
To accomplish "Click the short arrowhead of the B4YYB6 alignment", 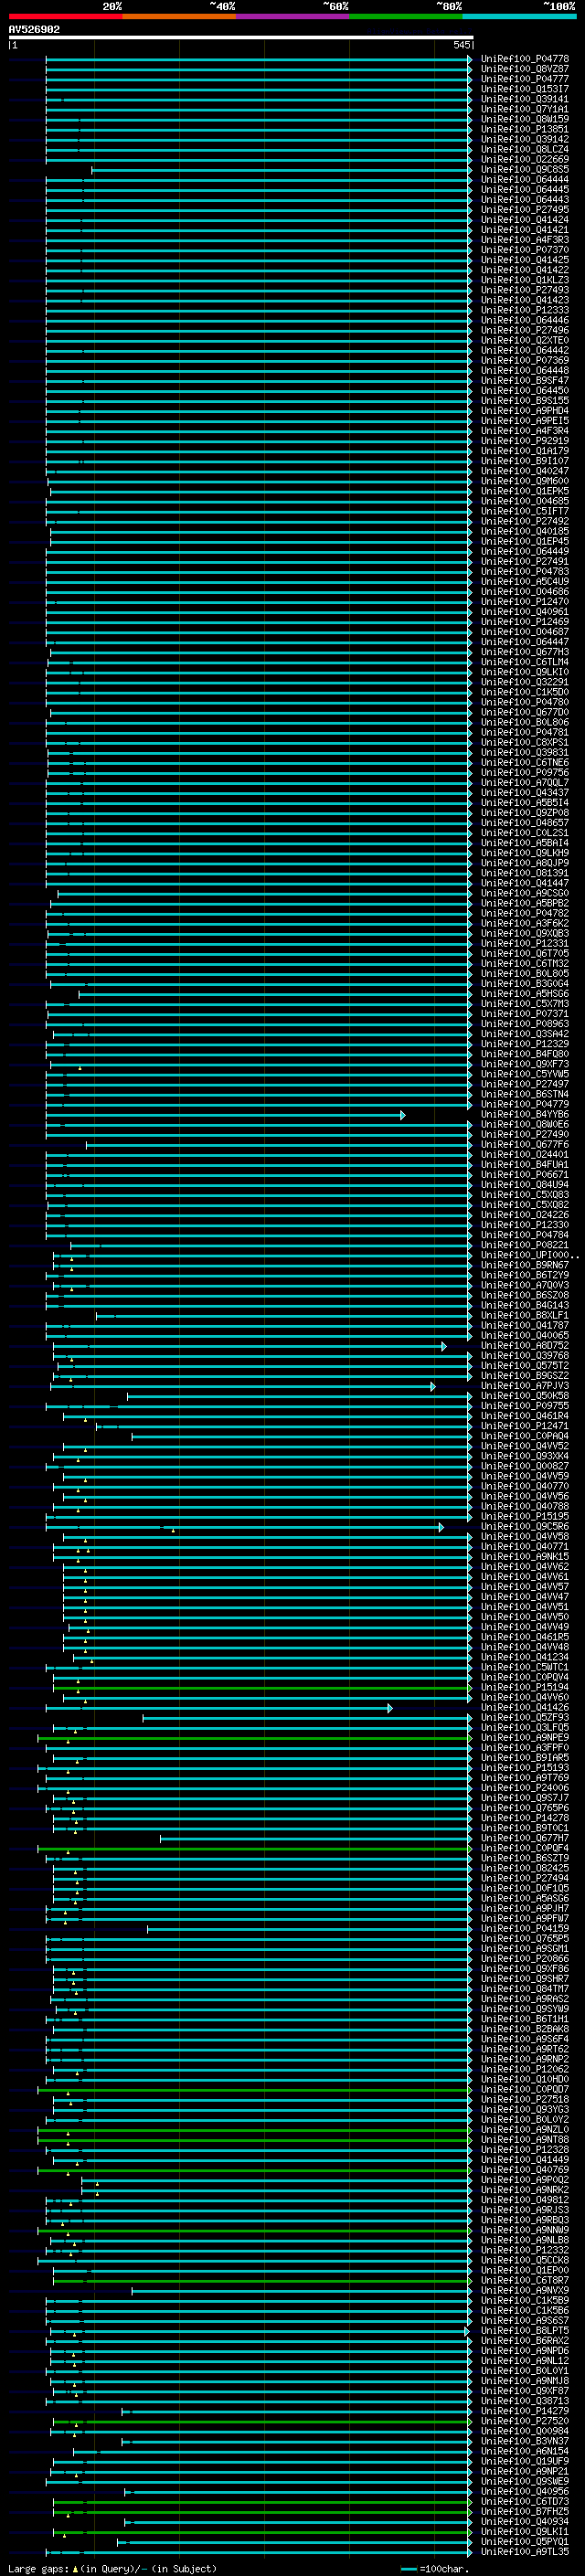I will [x=403, y=1115].
